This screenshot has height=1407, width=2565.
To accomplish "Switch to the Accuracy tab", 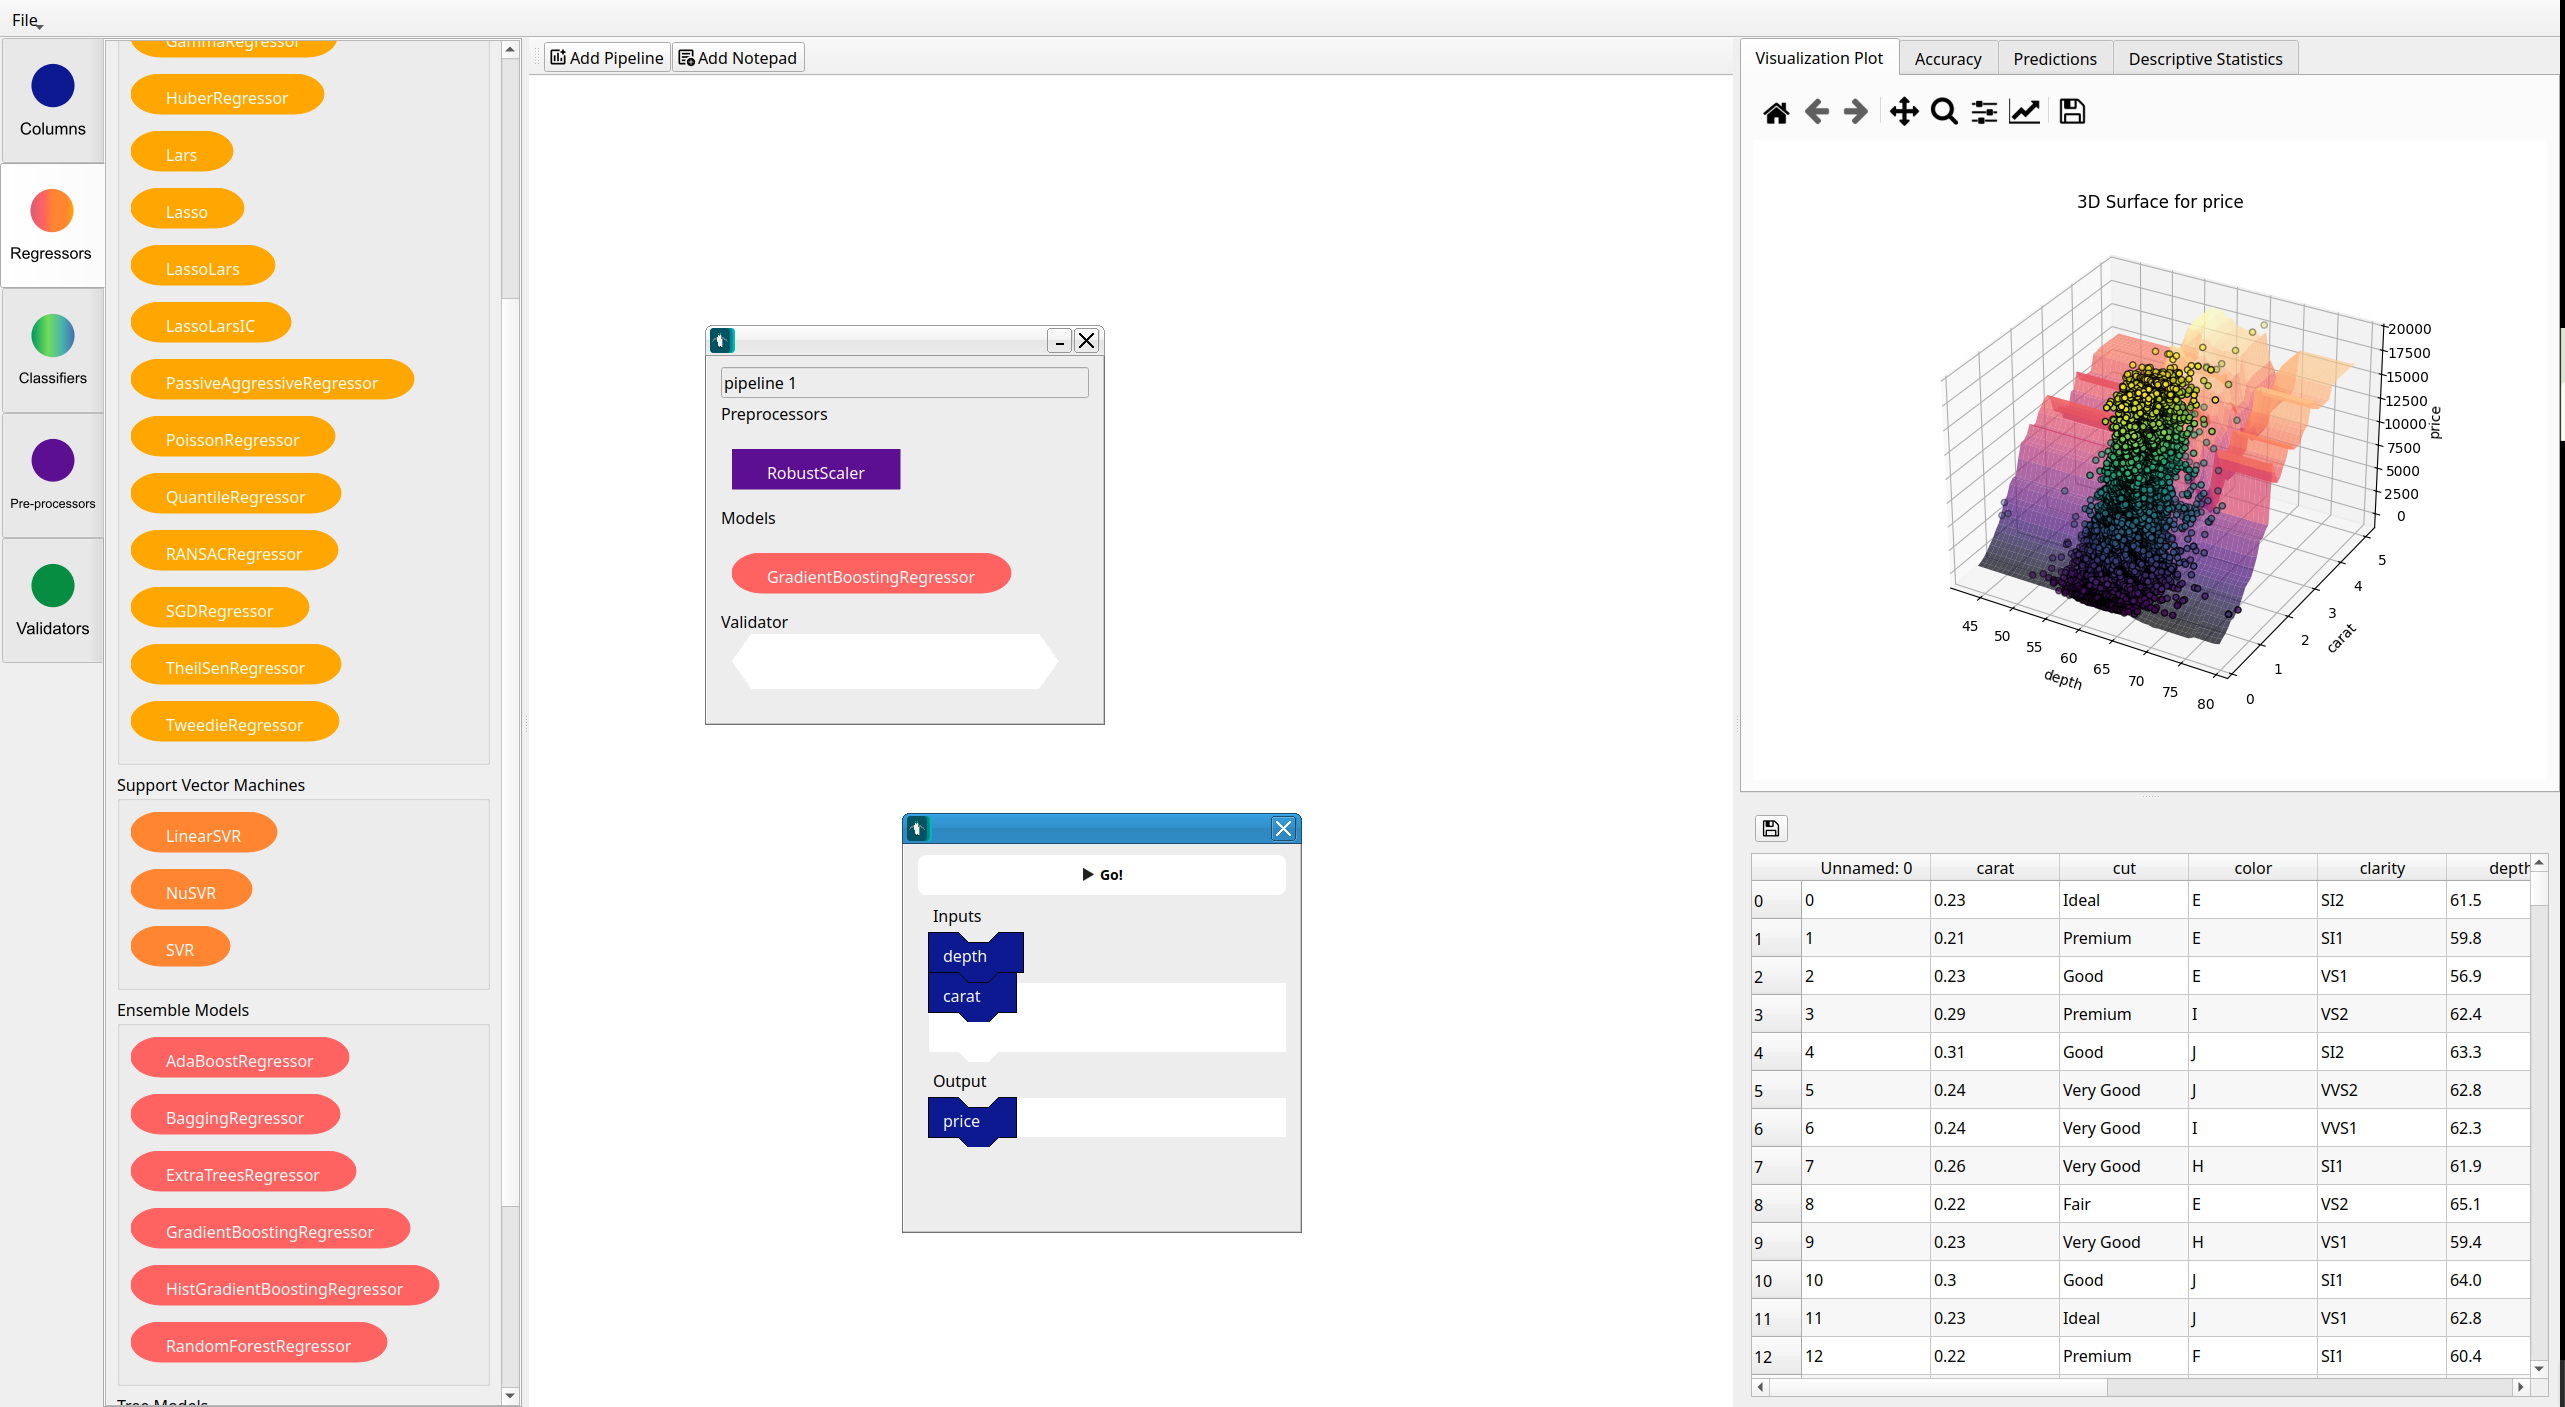I will click(x=1947, y=59).
